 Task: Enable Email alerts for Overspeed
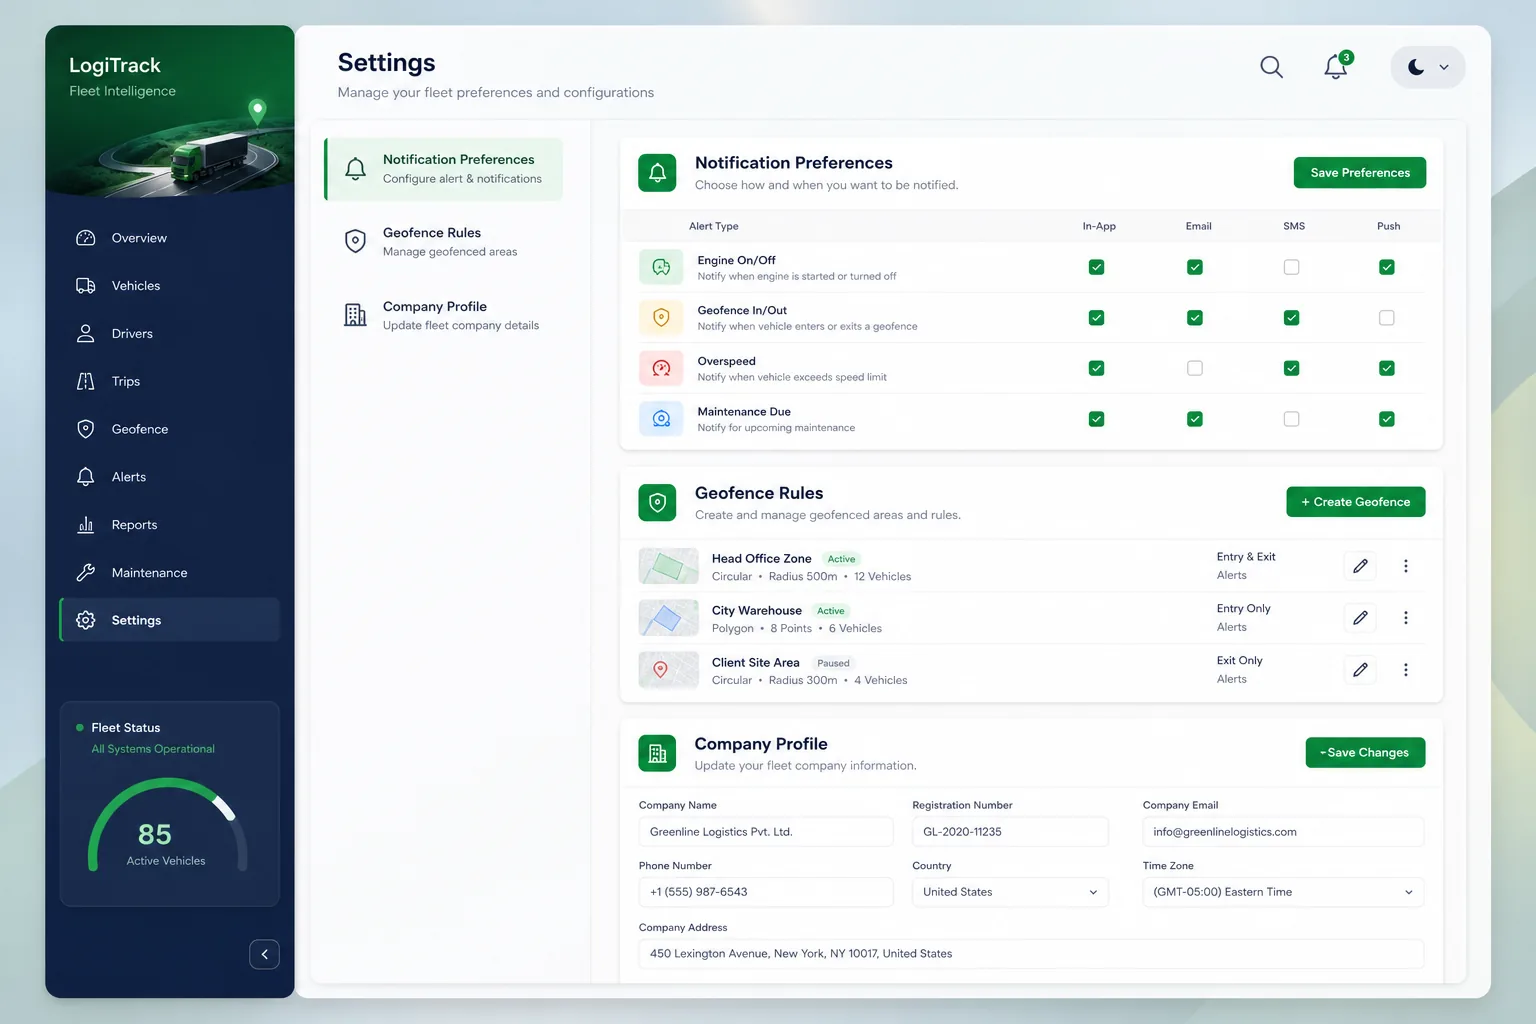[x=1195, y=368]
